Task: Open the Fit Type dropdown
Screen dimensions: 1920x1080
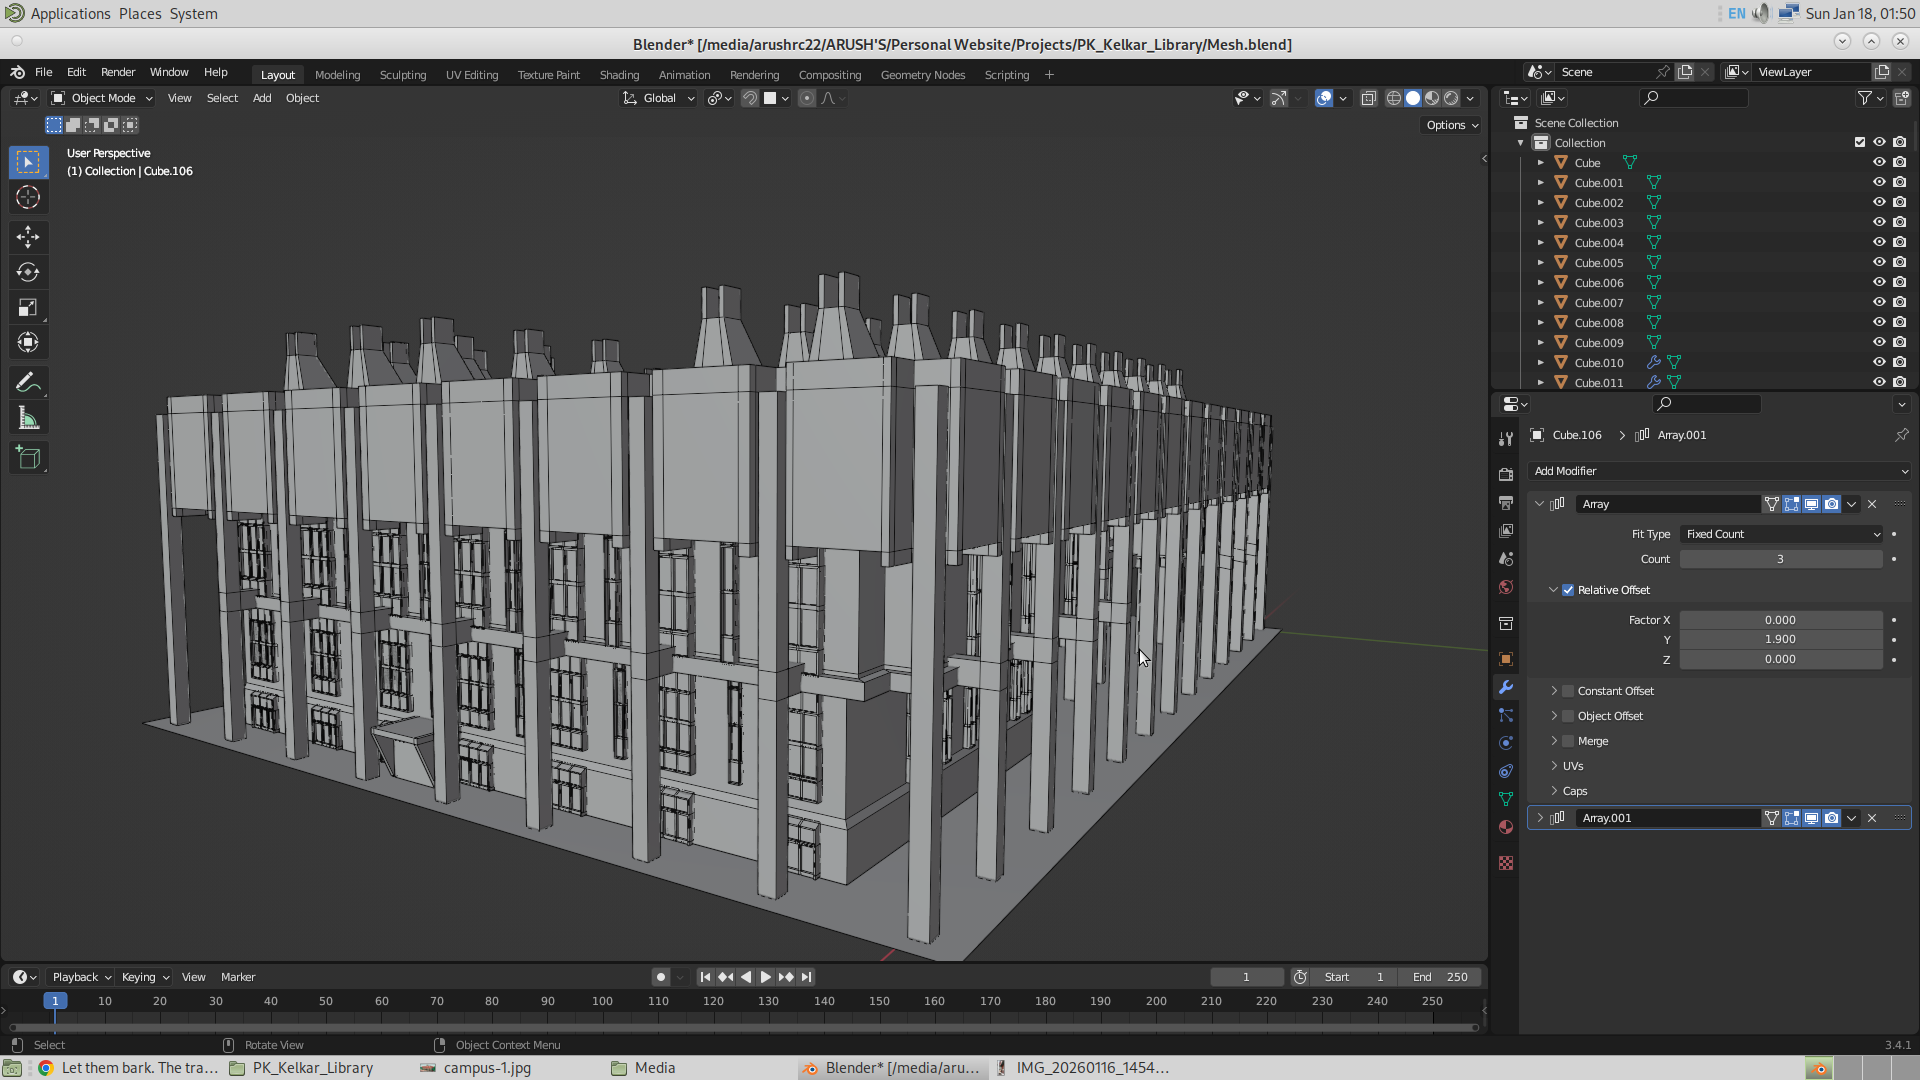Action: [x=1781, y=534]
